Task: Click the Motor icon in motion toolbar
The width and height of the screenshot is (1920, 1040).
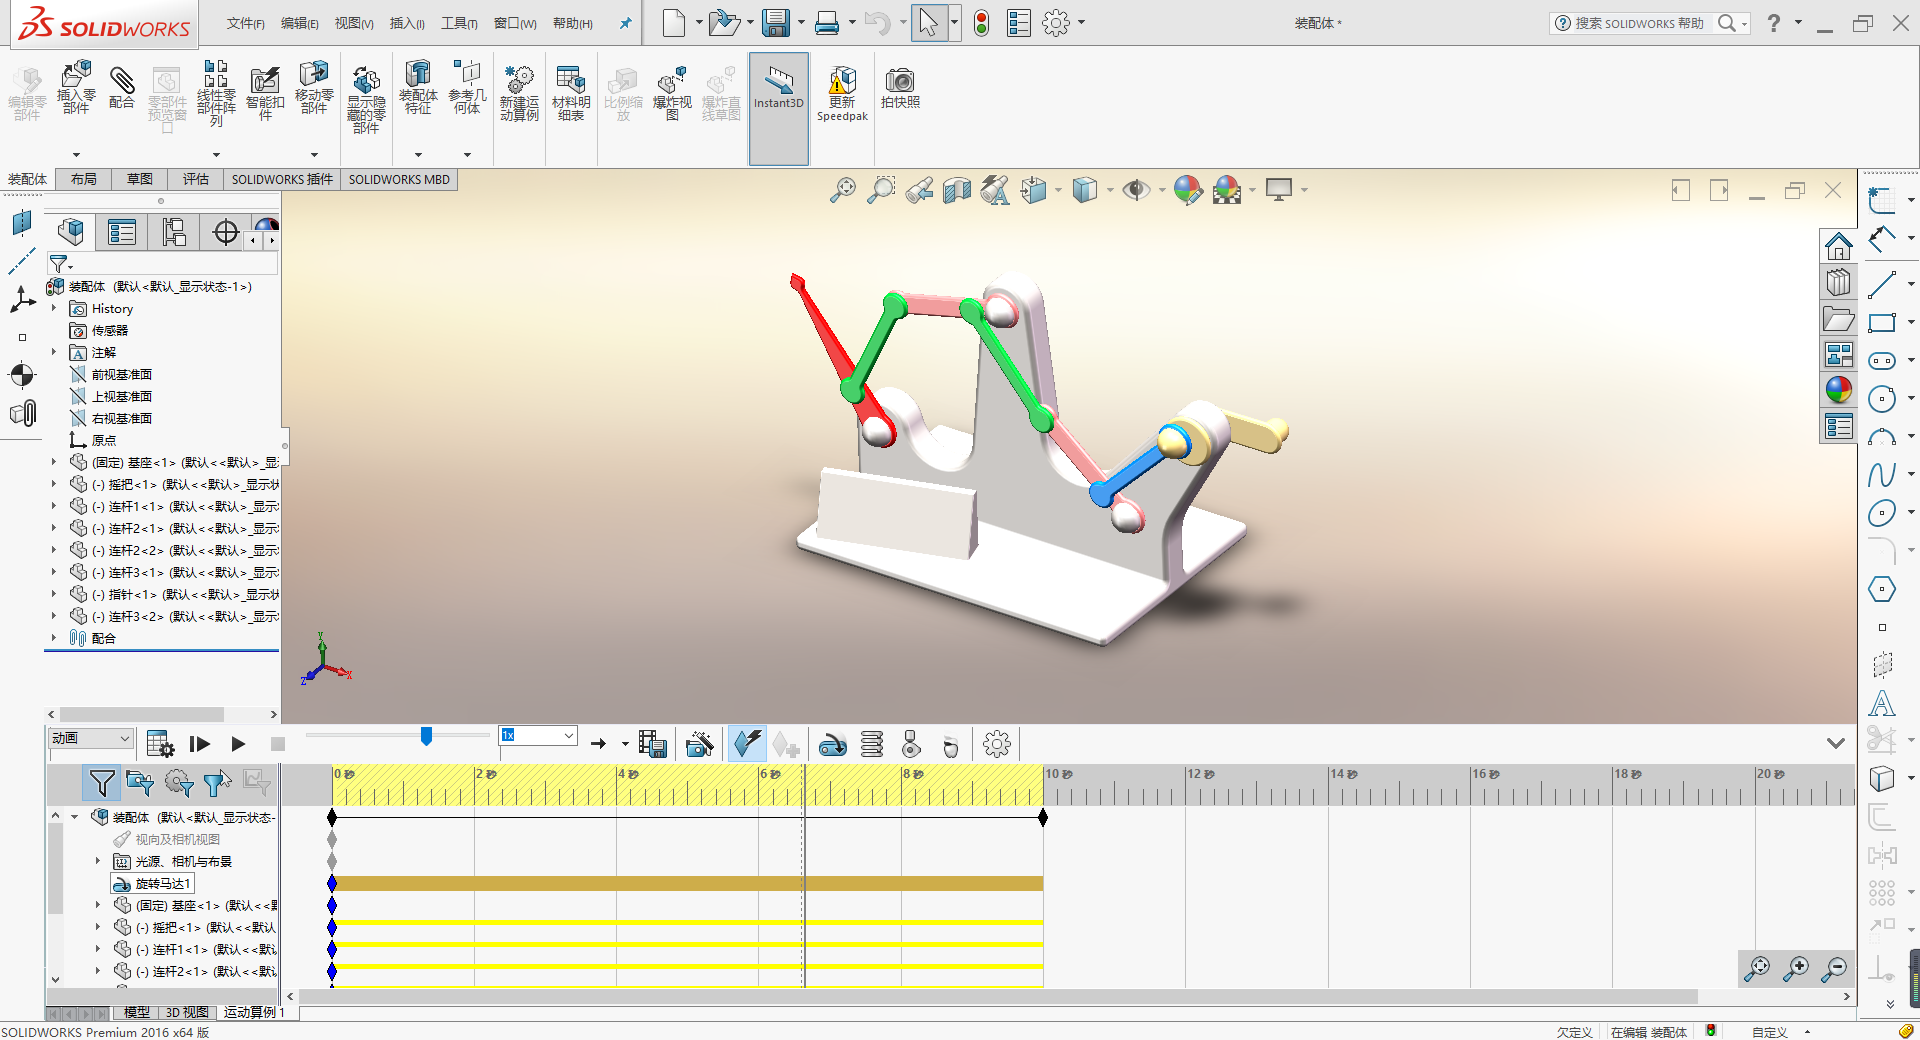Action: point(832,744)
